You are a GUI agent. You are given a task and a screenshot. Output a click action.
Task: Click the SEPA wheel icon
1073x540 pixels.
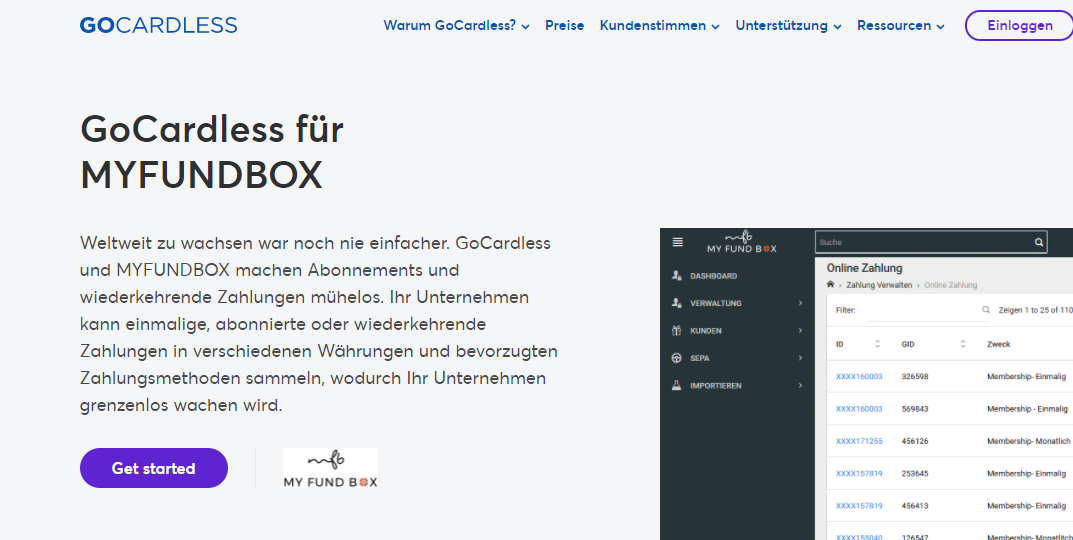pyautogui.click(x=677, y=358)
